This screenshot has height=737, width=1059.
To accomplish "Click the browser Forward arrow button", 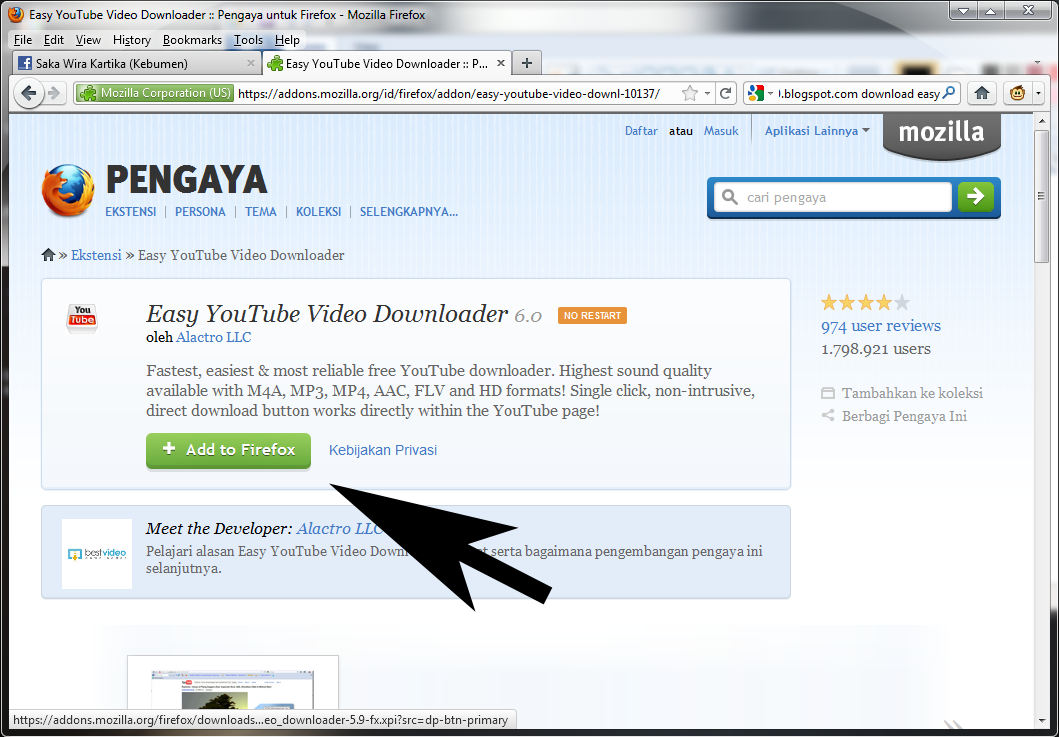I will pos(53,93).
